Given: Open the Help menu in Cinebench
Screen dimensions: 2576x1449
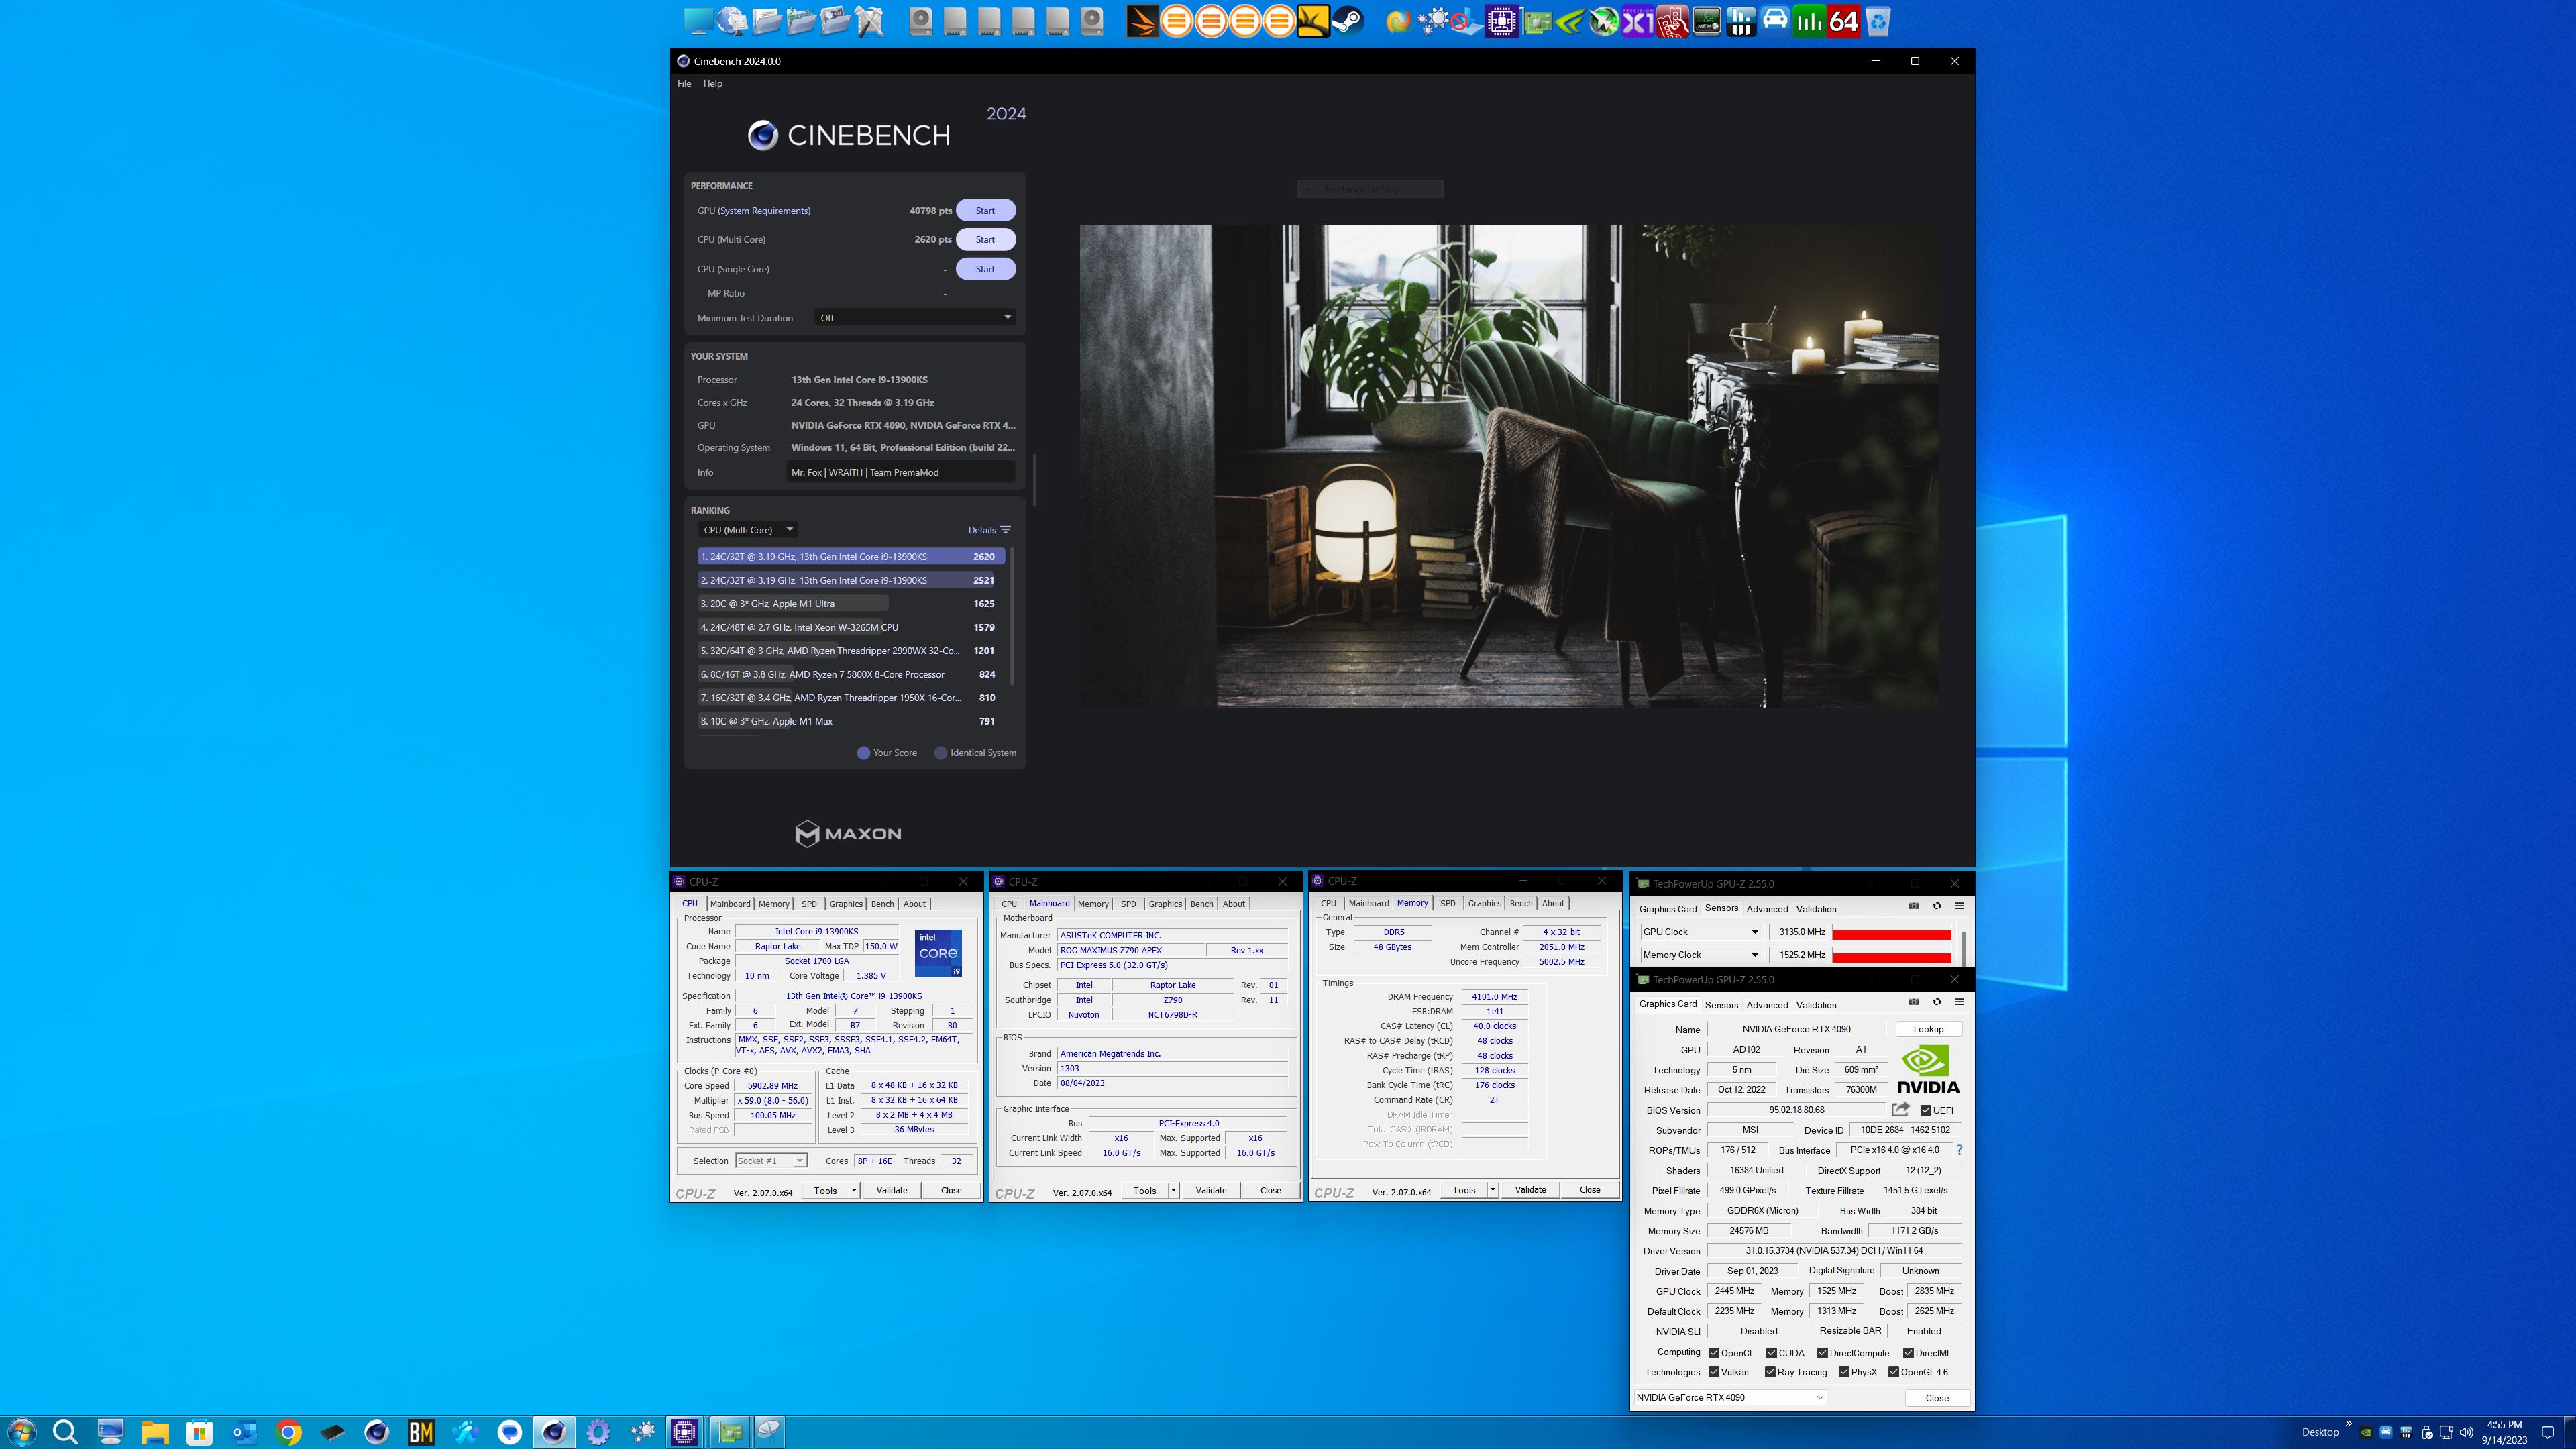Looking at the screenshot, I should 712,83.
